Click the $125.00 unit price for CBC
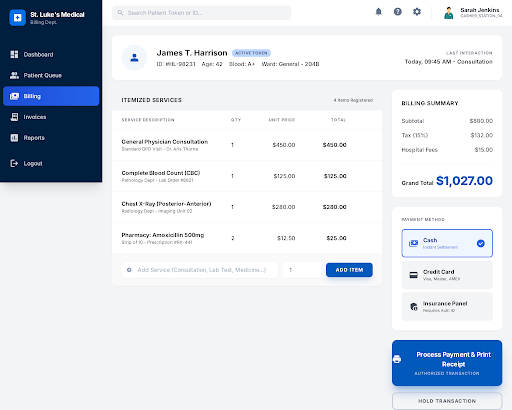 coord(284,176)
